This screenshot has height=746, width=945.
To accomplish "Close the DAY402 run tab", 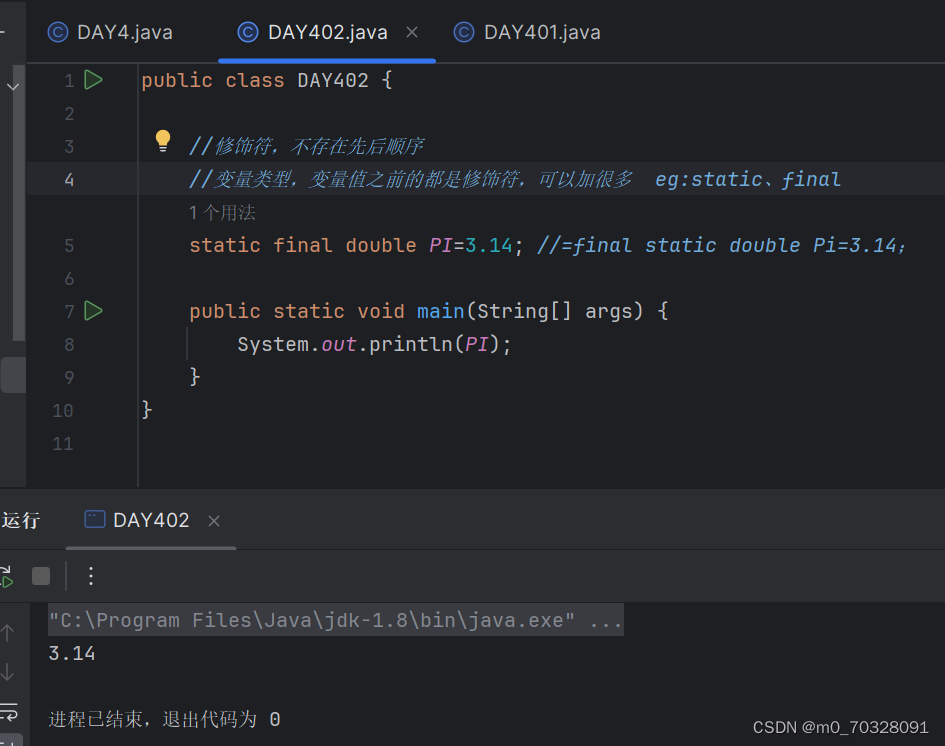I will (217, 520).
